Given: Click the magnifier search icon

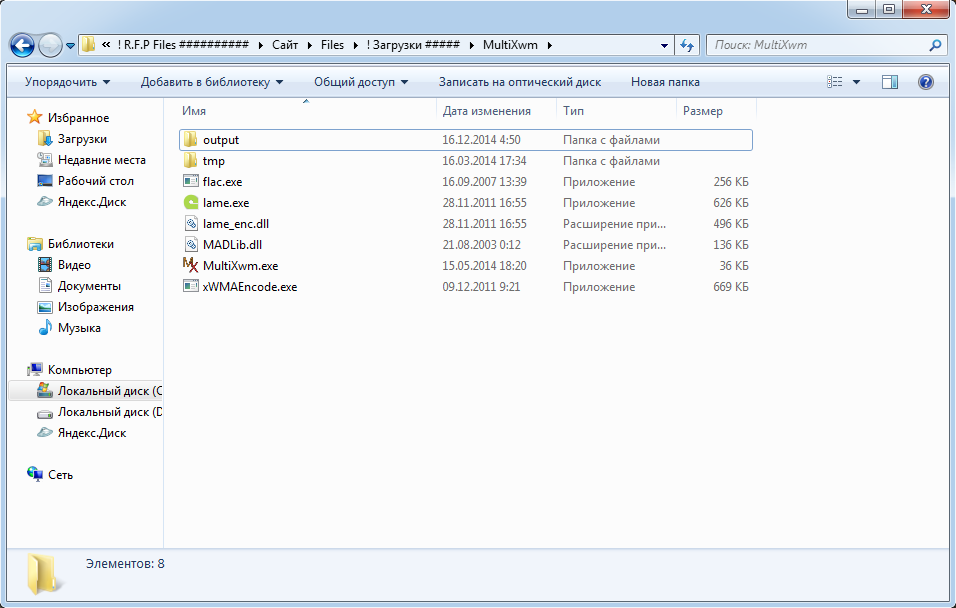Looking at the screenshot, I should (935, 45).
